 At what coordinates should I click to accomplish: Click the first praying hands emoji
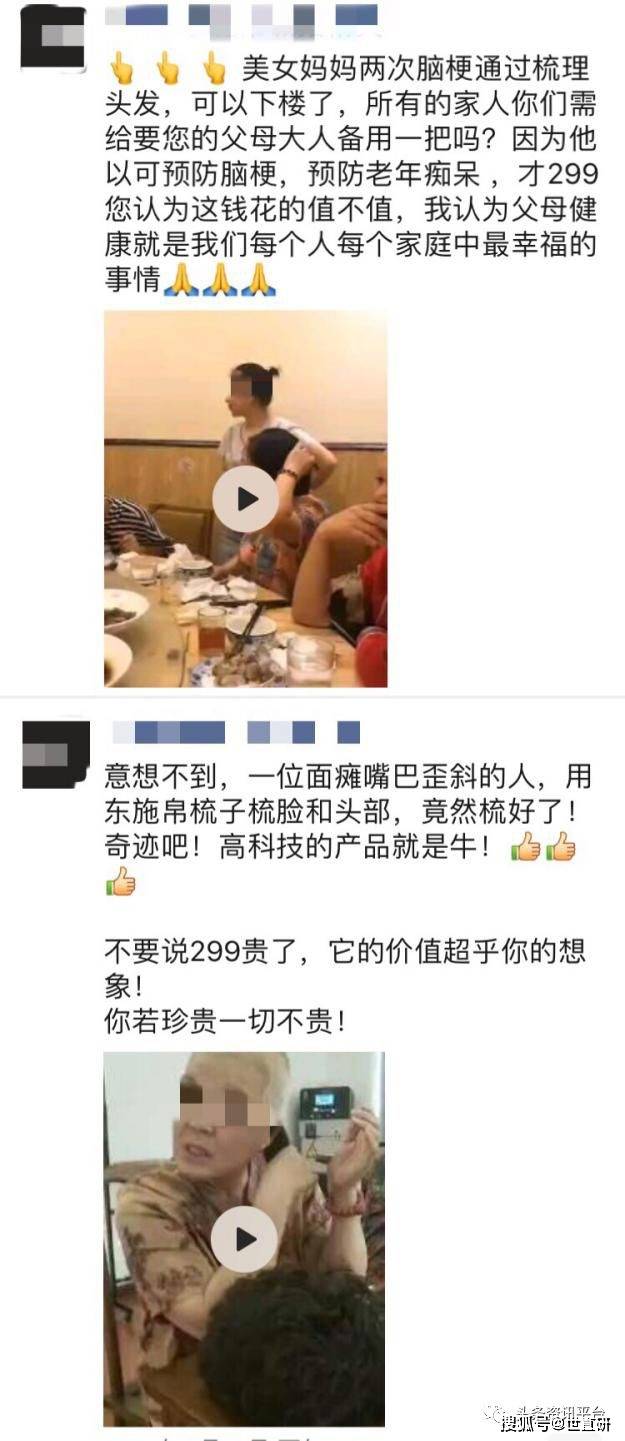(x=181, y=280)
